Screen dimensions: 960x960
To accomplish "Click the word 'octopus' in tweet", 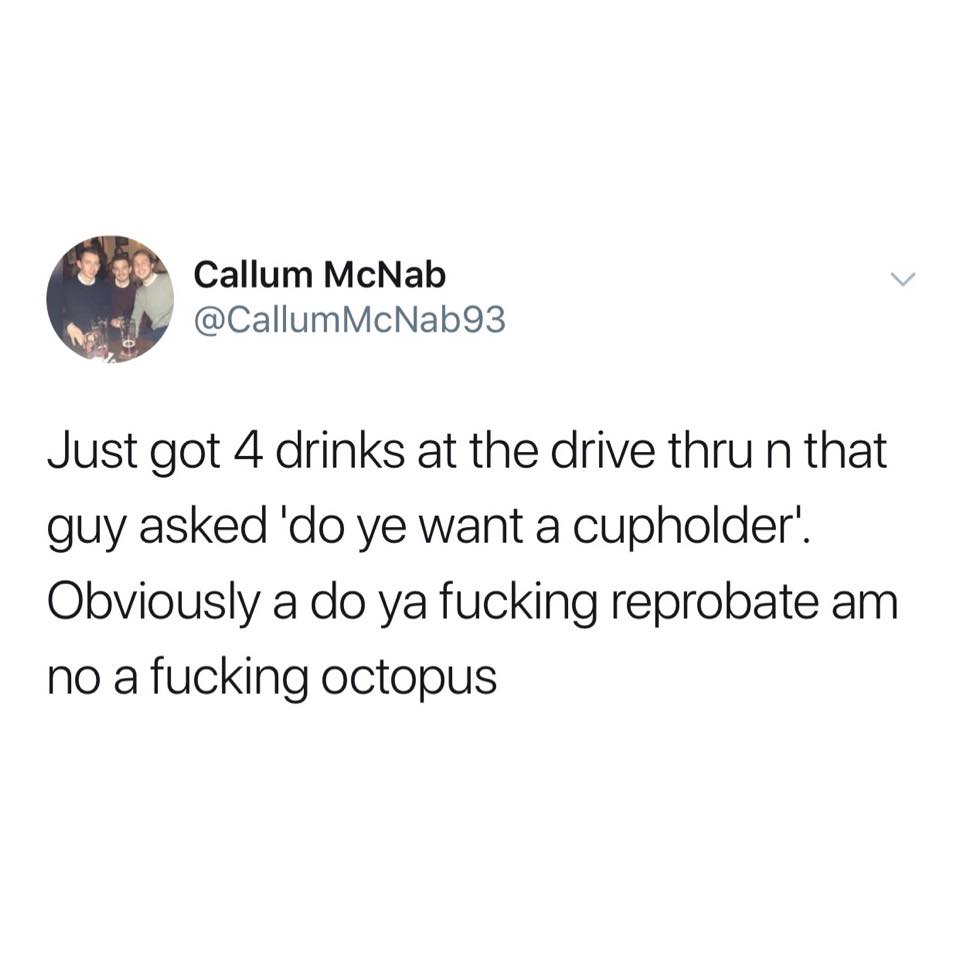I will [x=408, y=680].
